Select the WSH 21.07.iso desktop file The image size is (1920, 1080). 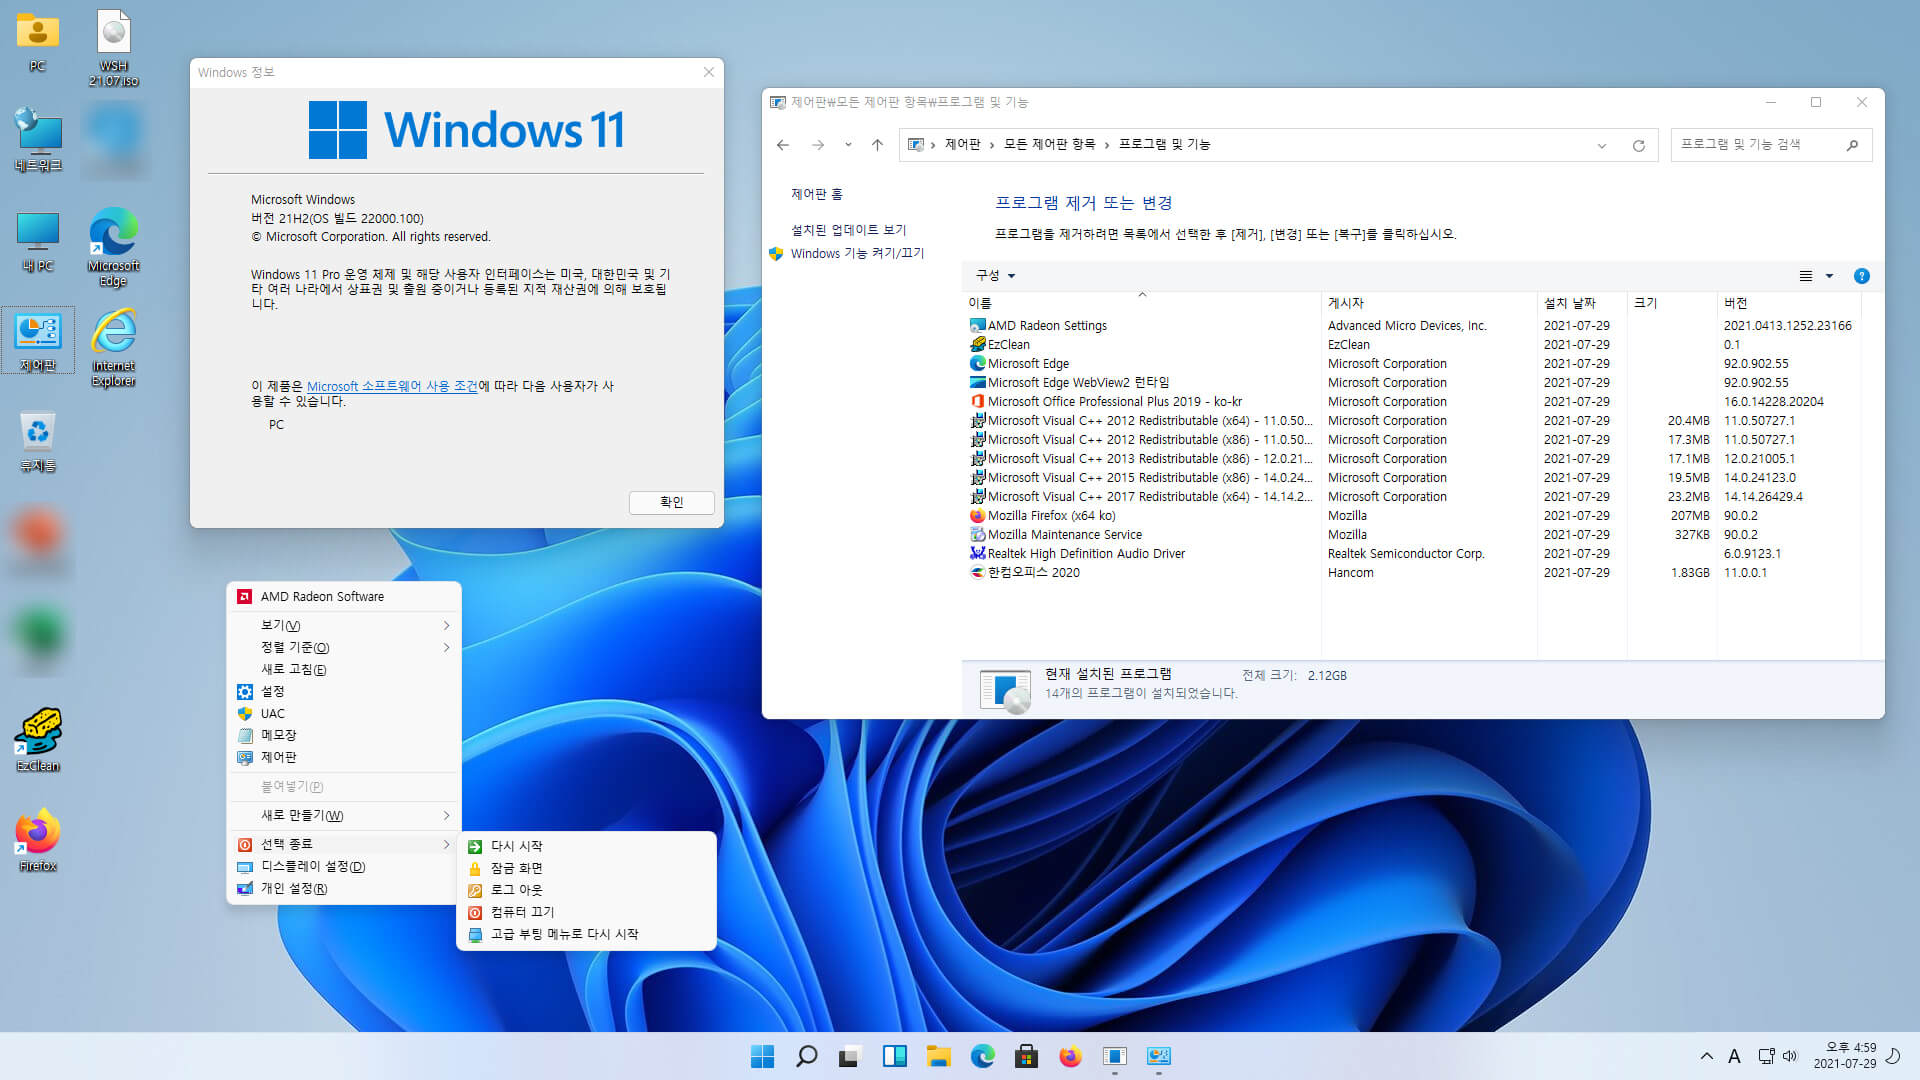113,47
